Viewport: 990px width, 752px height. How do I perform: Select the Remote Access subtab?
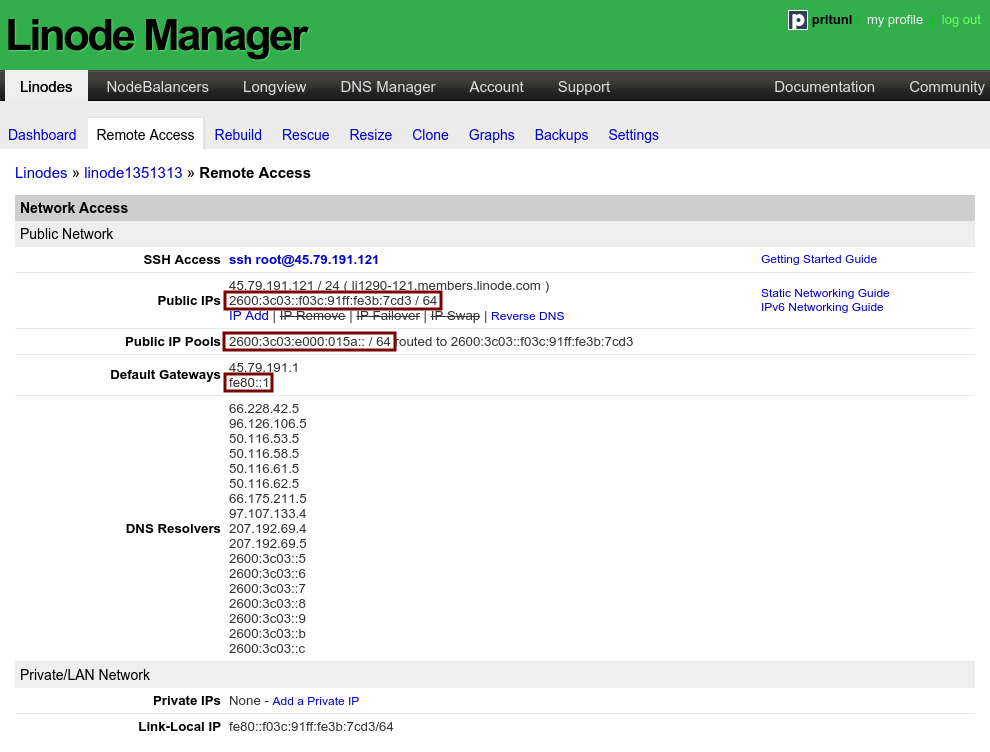pyautogui.click(x=145, y=134)
